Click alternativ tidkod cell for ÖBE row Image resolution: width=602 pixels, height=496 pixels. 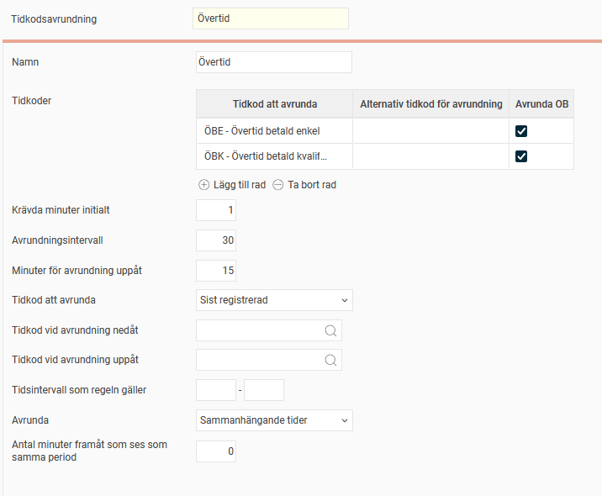[430, 131]
